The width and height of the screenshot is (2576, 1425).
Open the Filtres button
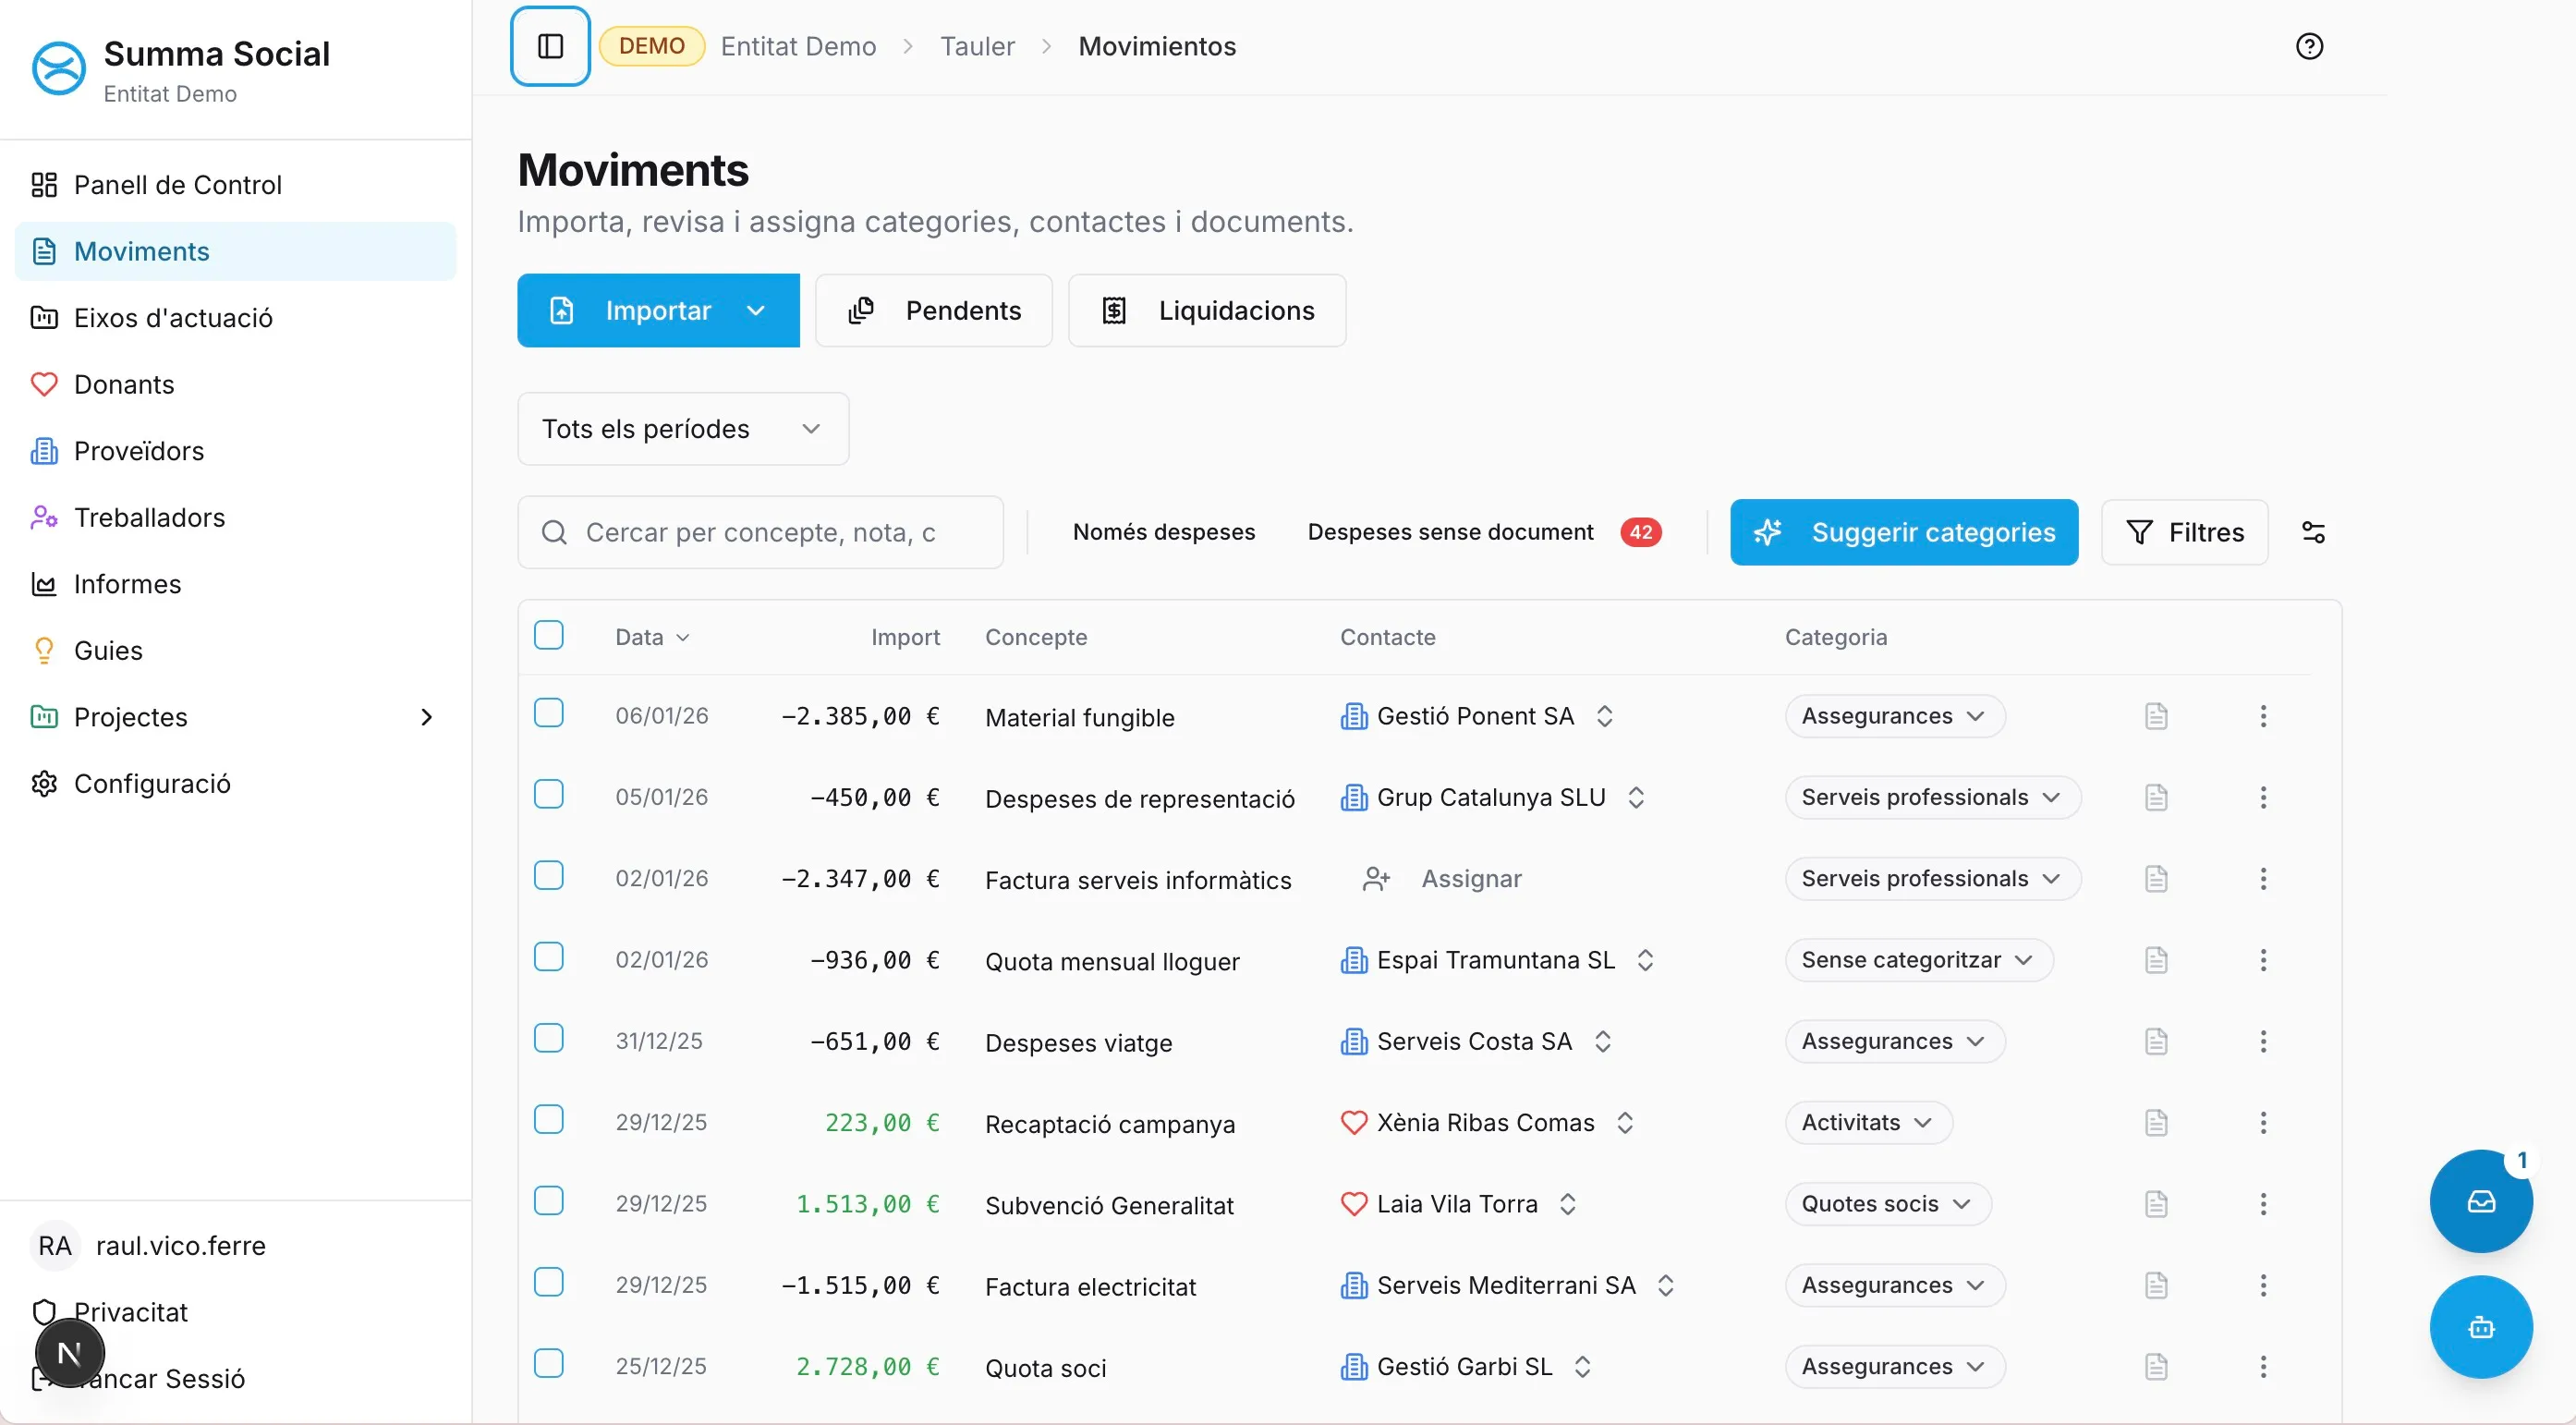(x=2185, y=532)
